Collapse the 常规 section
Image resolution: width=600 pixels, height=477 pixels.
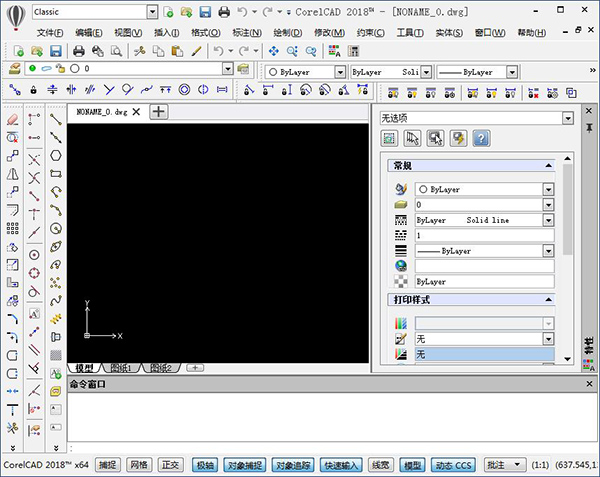click(x=548, y=166)
